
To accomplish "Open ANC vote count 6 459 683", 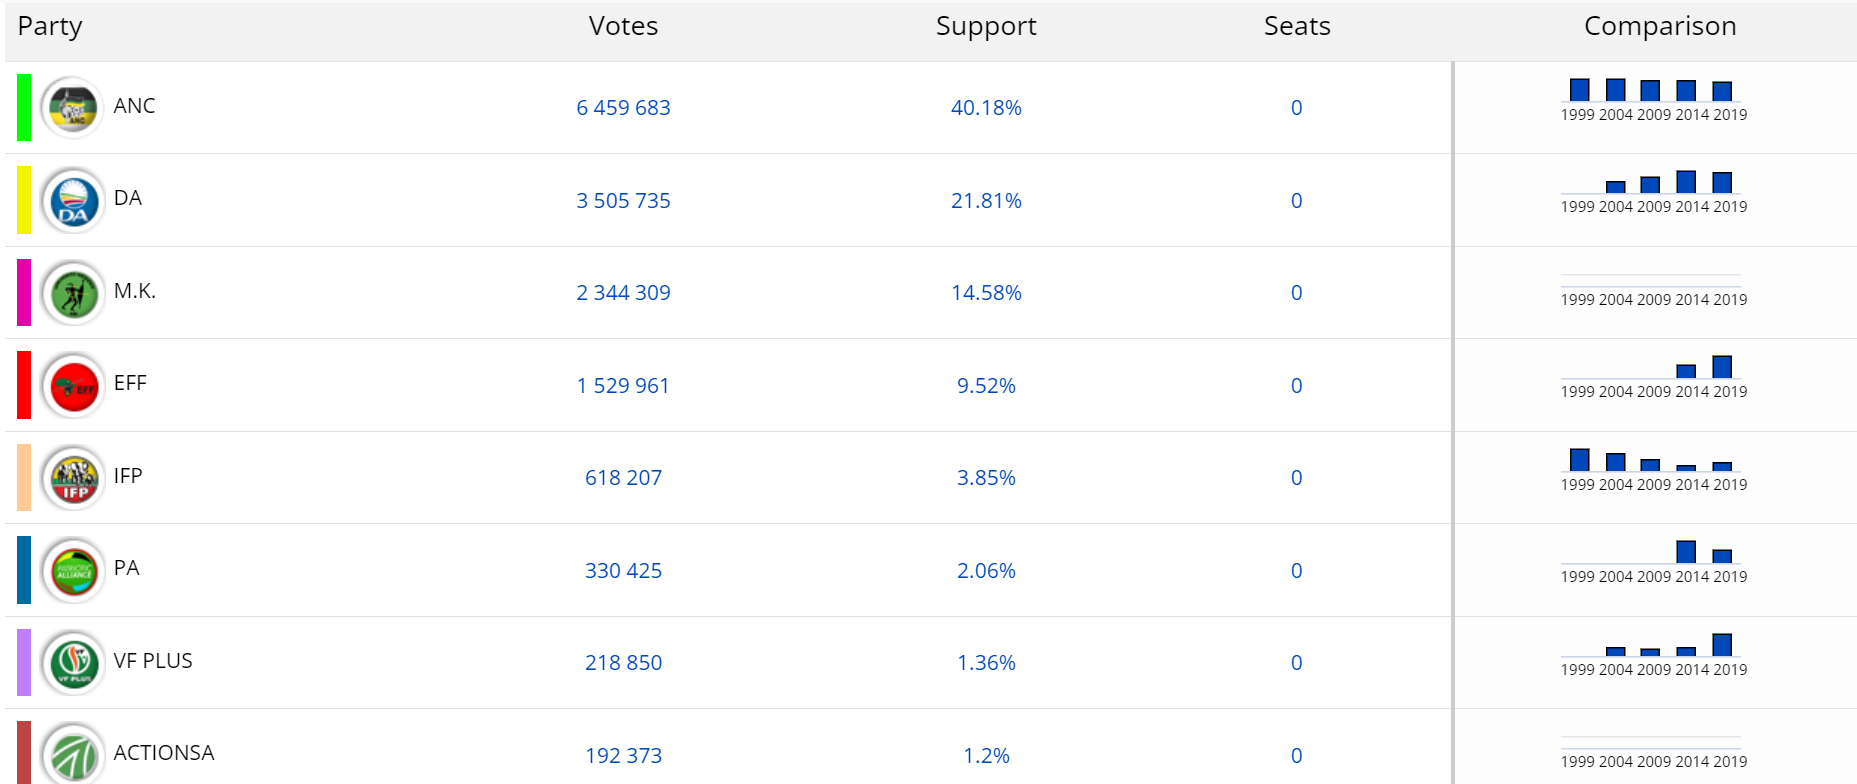I will (623, 108).
